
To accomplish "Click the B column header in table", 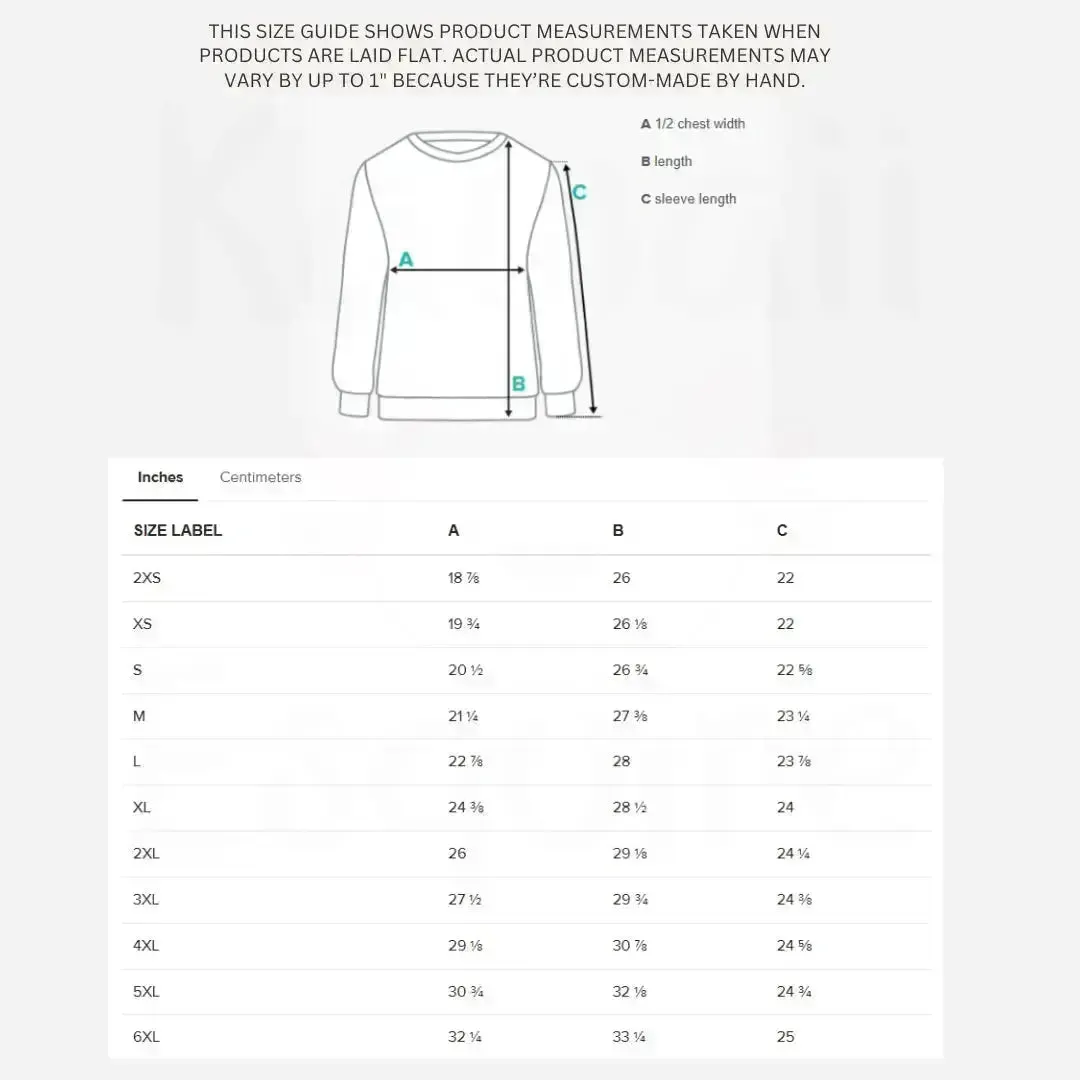I will click(618, 530).
